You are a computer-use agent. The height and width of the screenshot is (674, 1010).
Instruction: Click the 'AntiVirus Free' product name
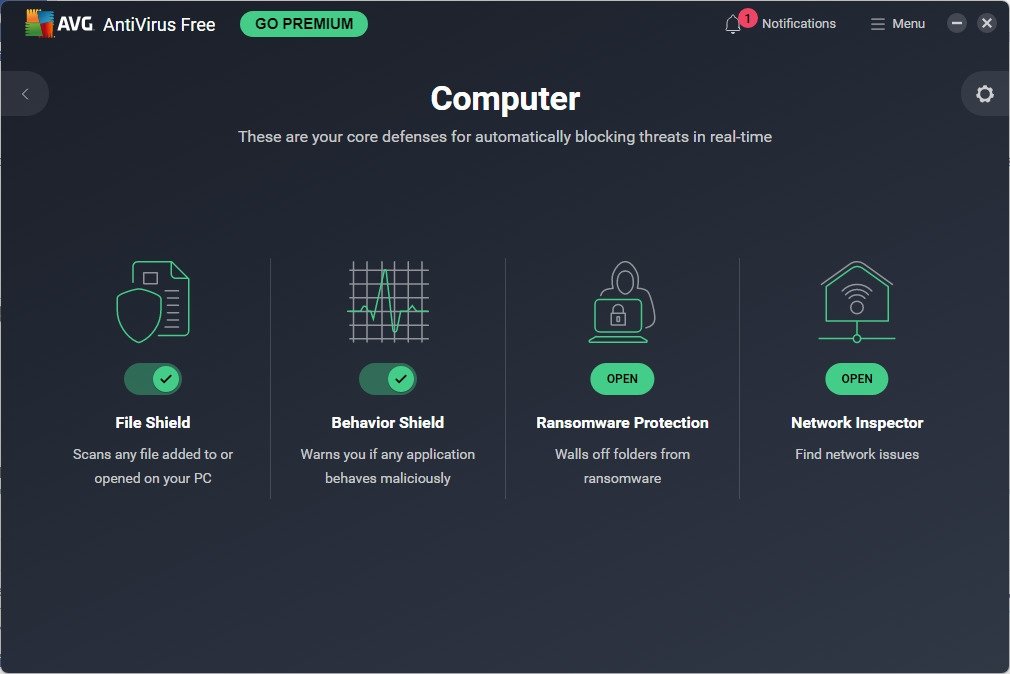[159, 24]
